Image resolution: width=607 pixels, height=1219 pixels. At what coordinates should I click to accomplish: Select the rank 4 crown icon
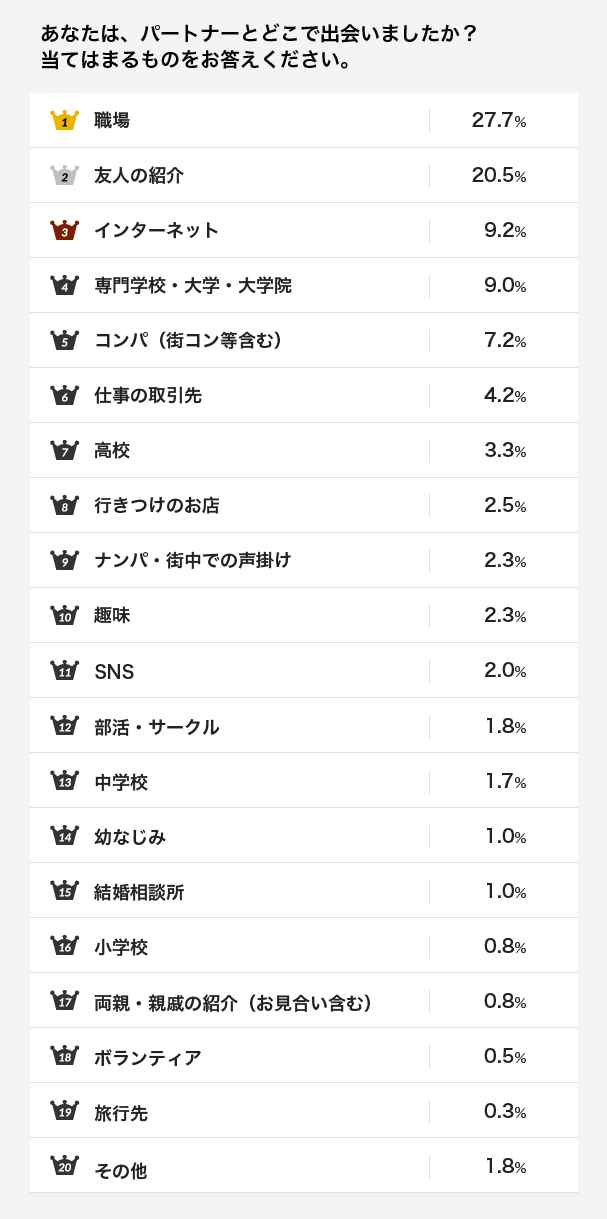tap(64, 285)
